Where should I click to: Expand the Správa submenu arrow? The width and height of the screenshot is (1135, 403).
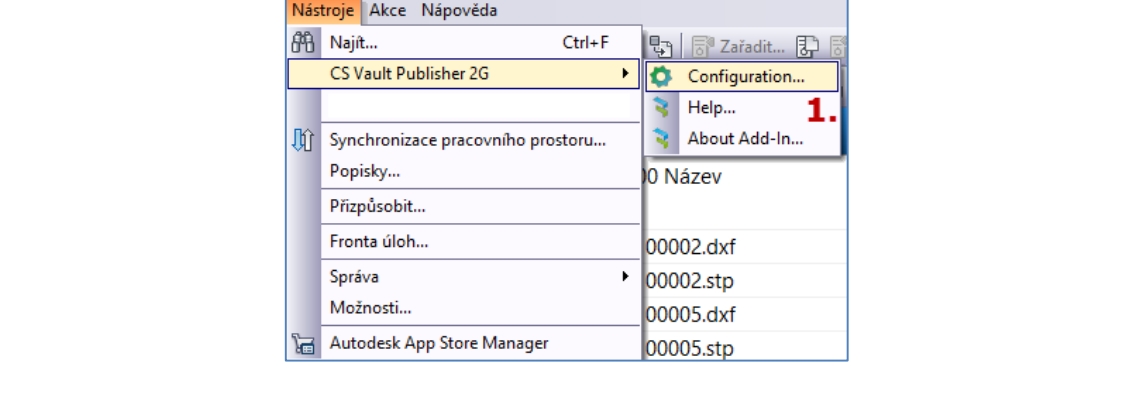coord(626,276)
